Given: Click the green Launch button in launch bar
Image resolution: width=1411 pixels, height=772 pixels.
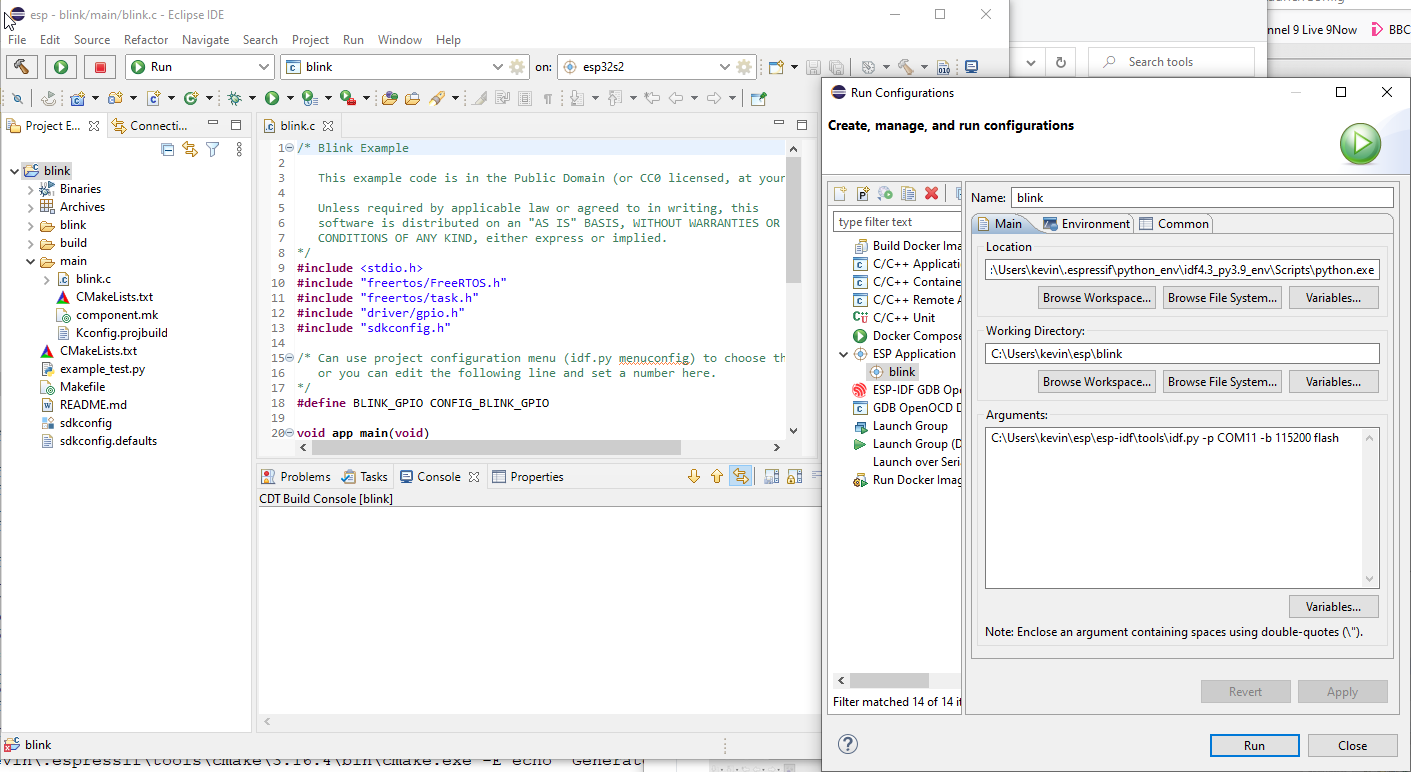Looking at the screenshot, I should tap(61, 67).
